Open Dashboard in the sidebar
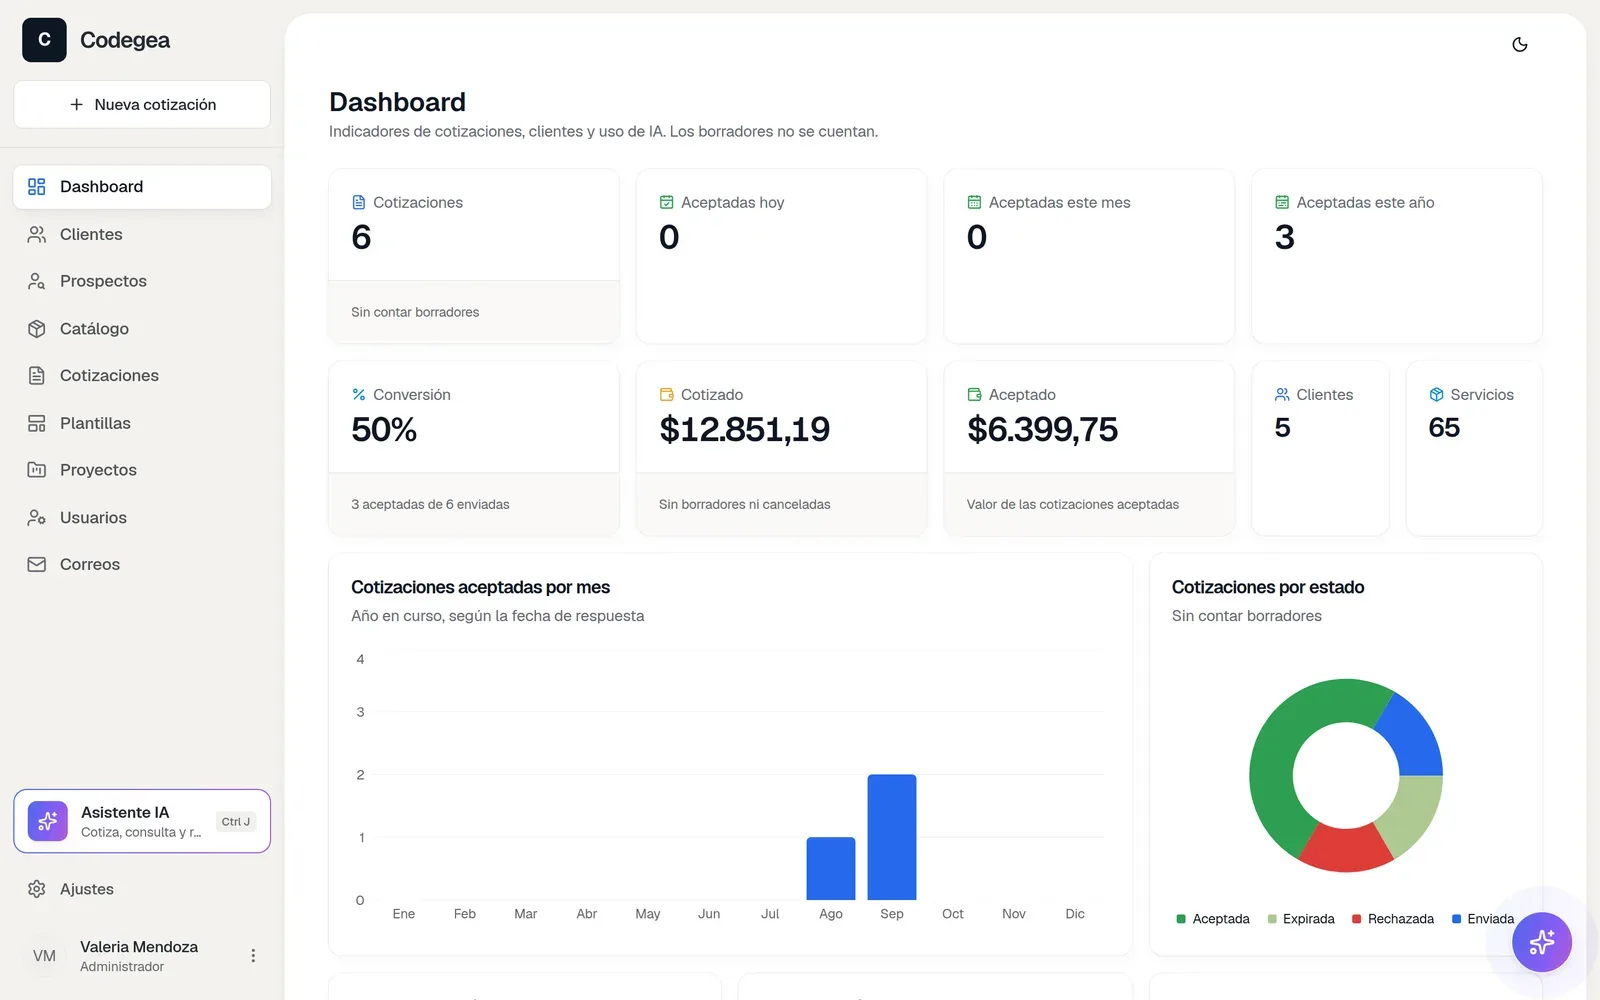The width and height of the screenshot is (1600, 1000). point(142,187)
